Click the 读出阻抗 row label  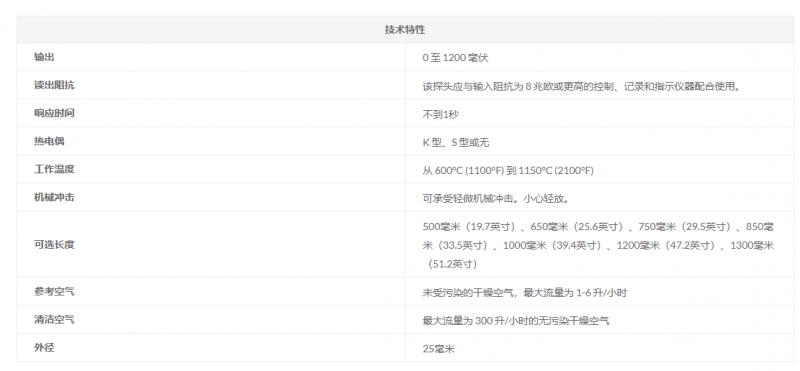coord(54,85)
